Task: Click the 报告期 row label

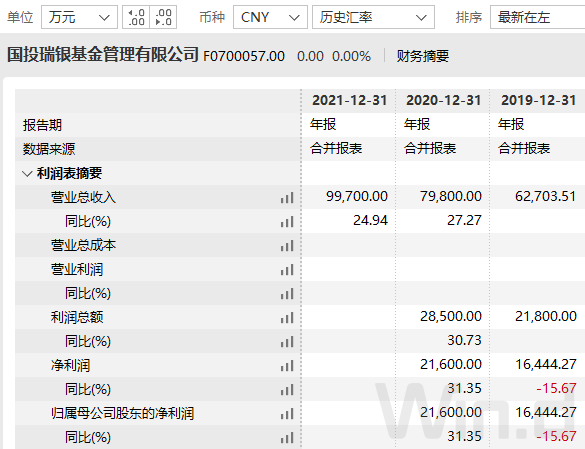Action: tap(42, 125)
